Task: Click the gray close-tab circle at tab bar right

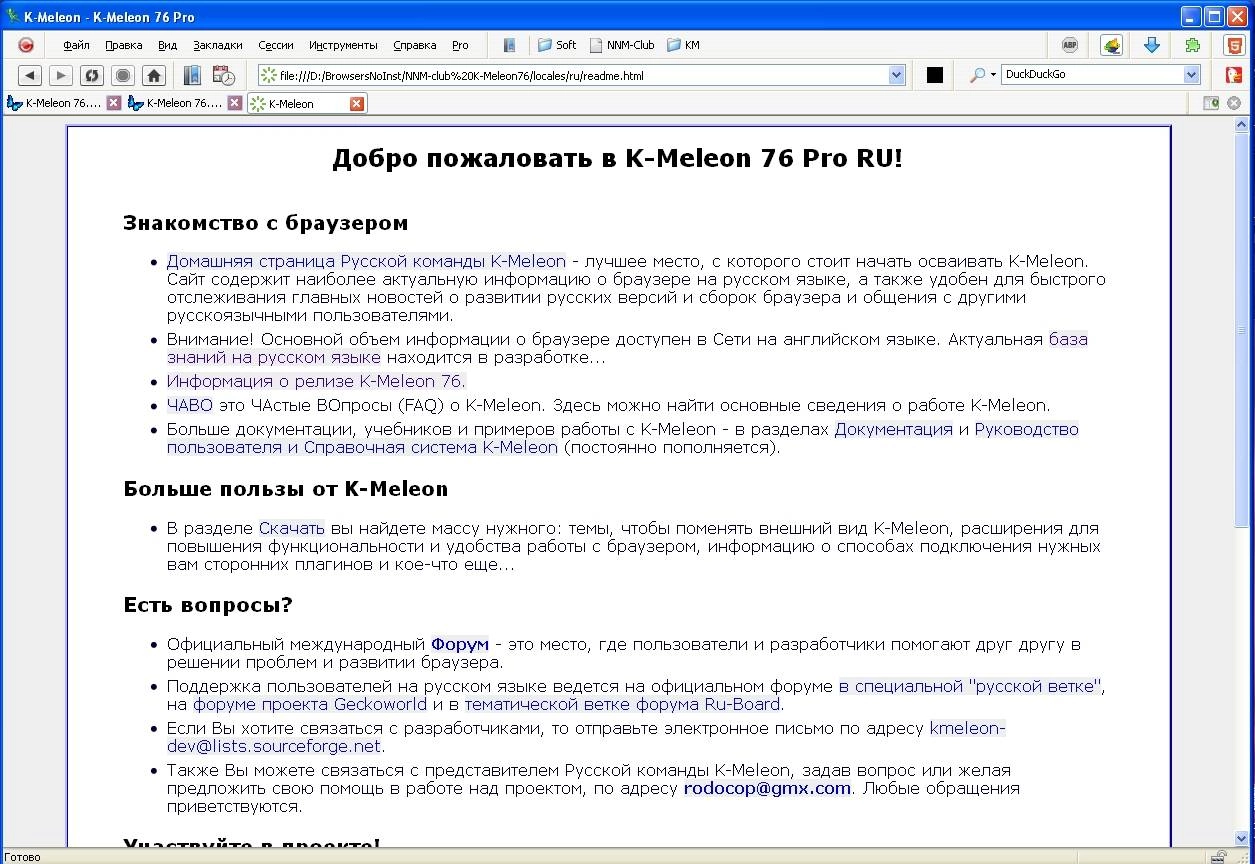Action: tap(1234, 103)
